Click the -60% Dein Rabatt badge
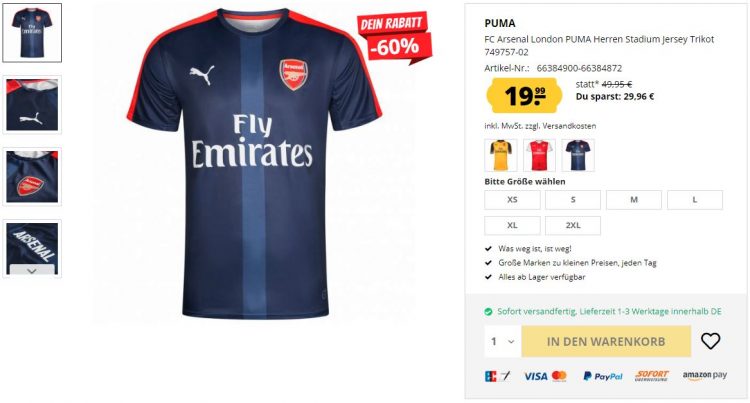Viewport: 750px width, 403px height. 395,38
